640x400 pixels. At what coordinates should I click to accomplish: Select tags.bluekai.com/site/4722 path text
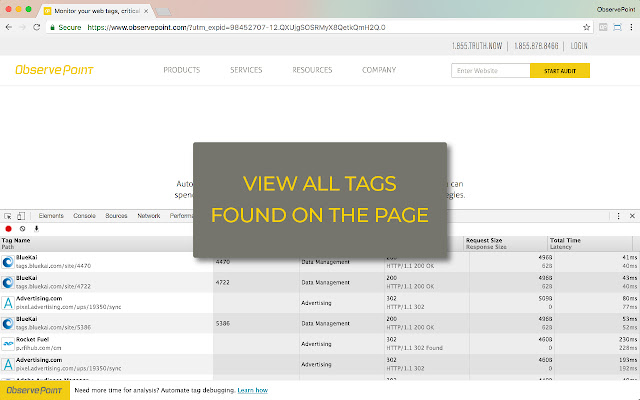[x=53, y=287]
